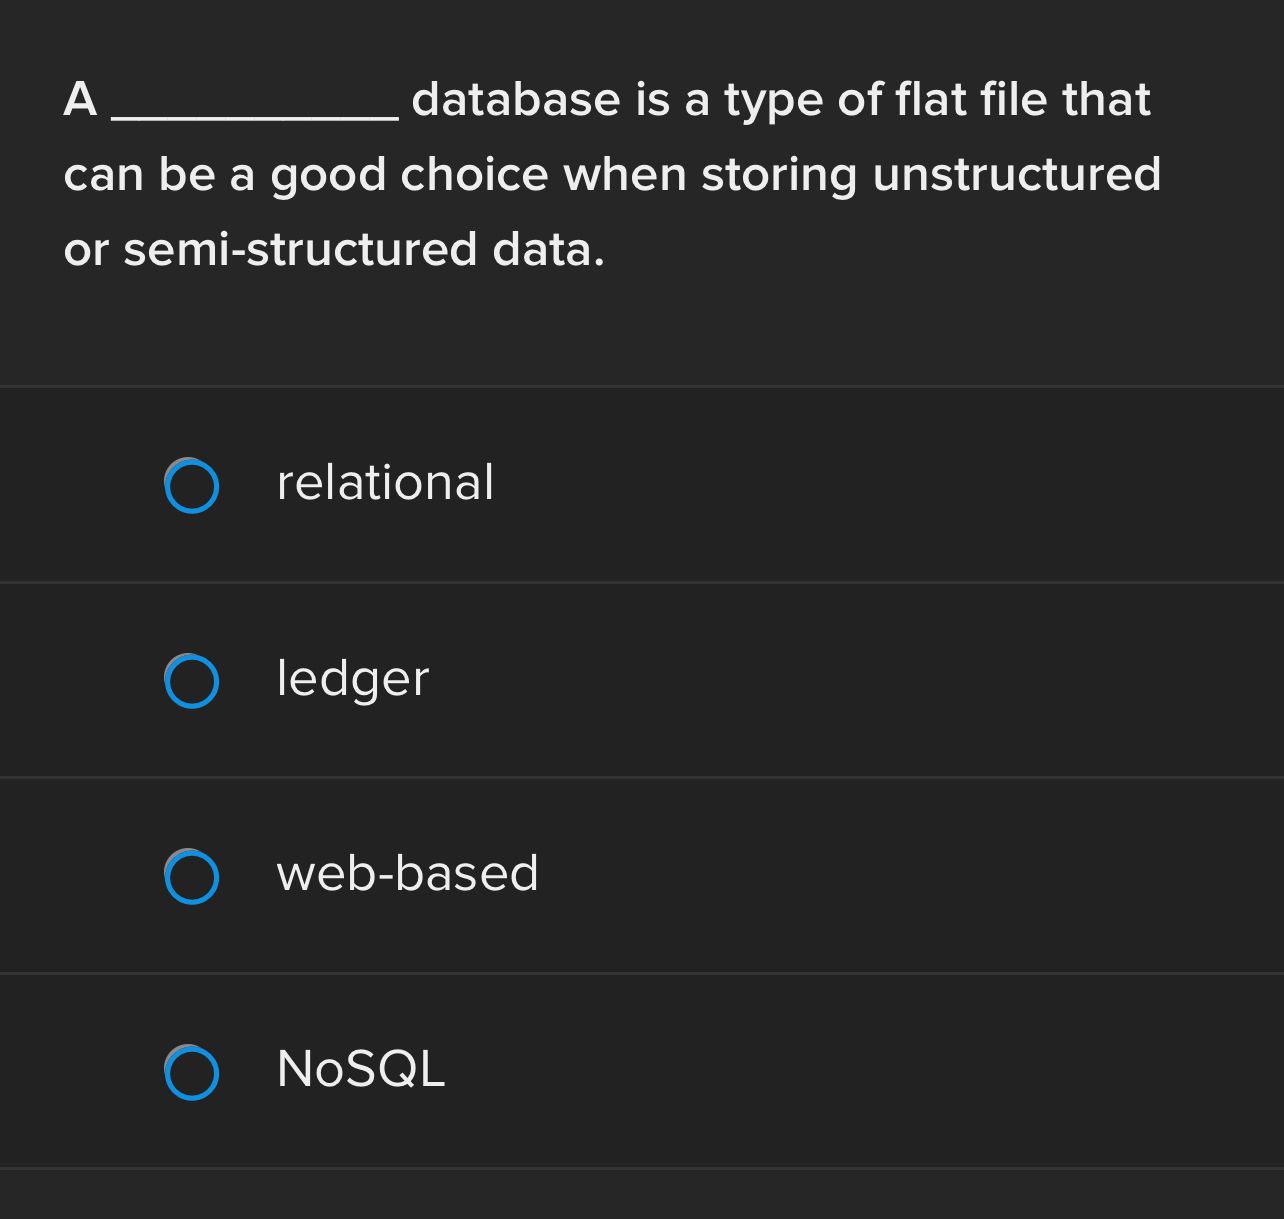Click the "relational" answer row
The width and height of the screenshot is (1284, 1219).
tap(642, 485)
